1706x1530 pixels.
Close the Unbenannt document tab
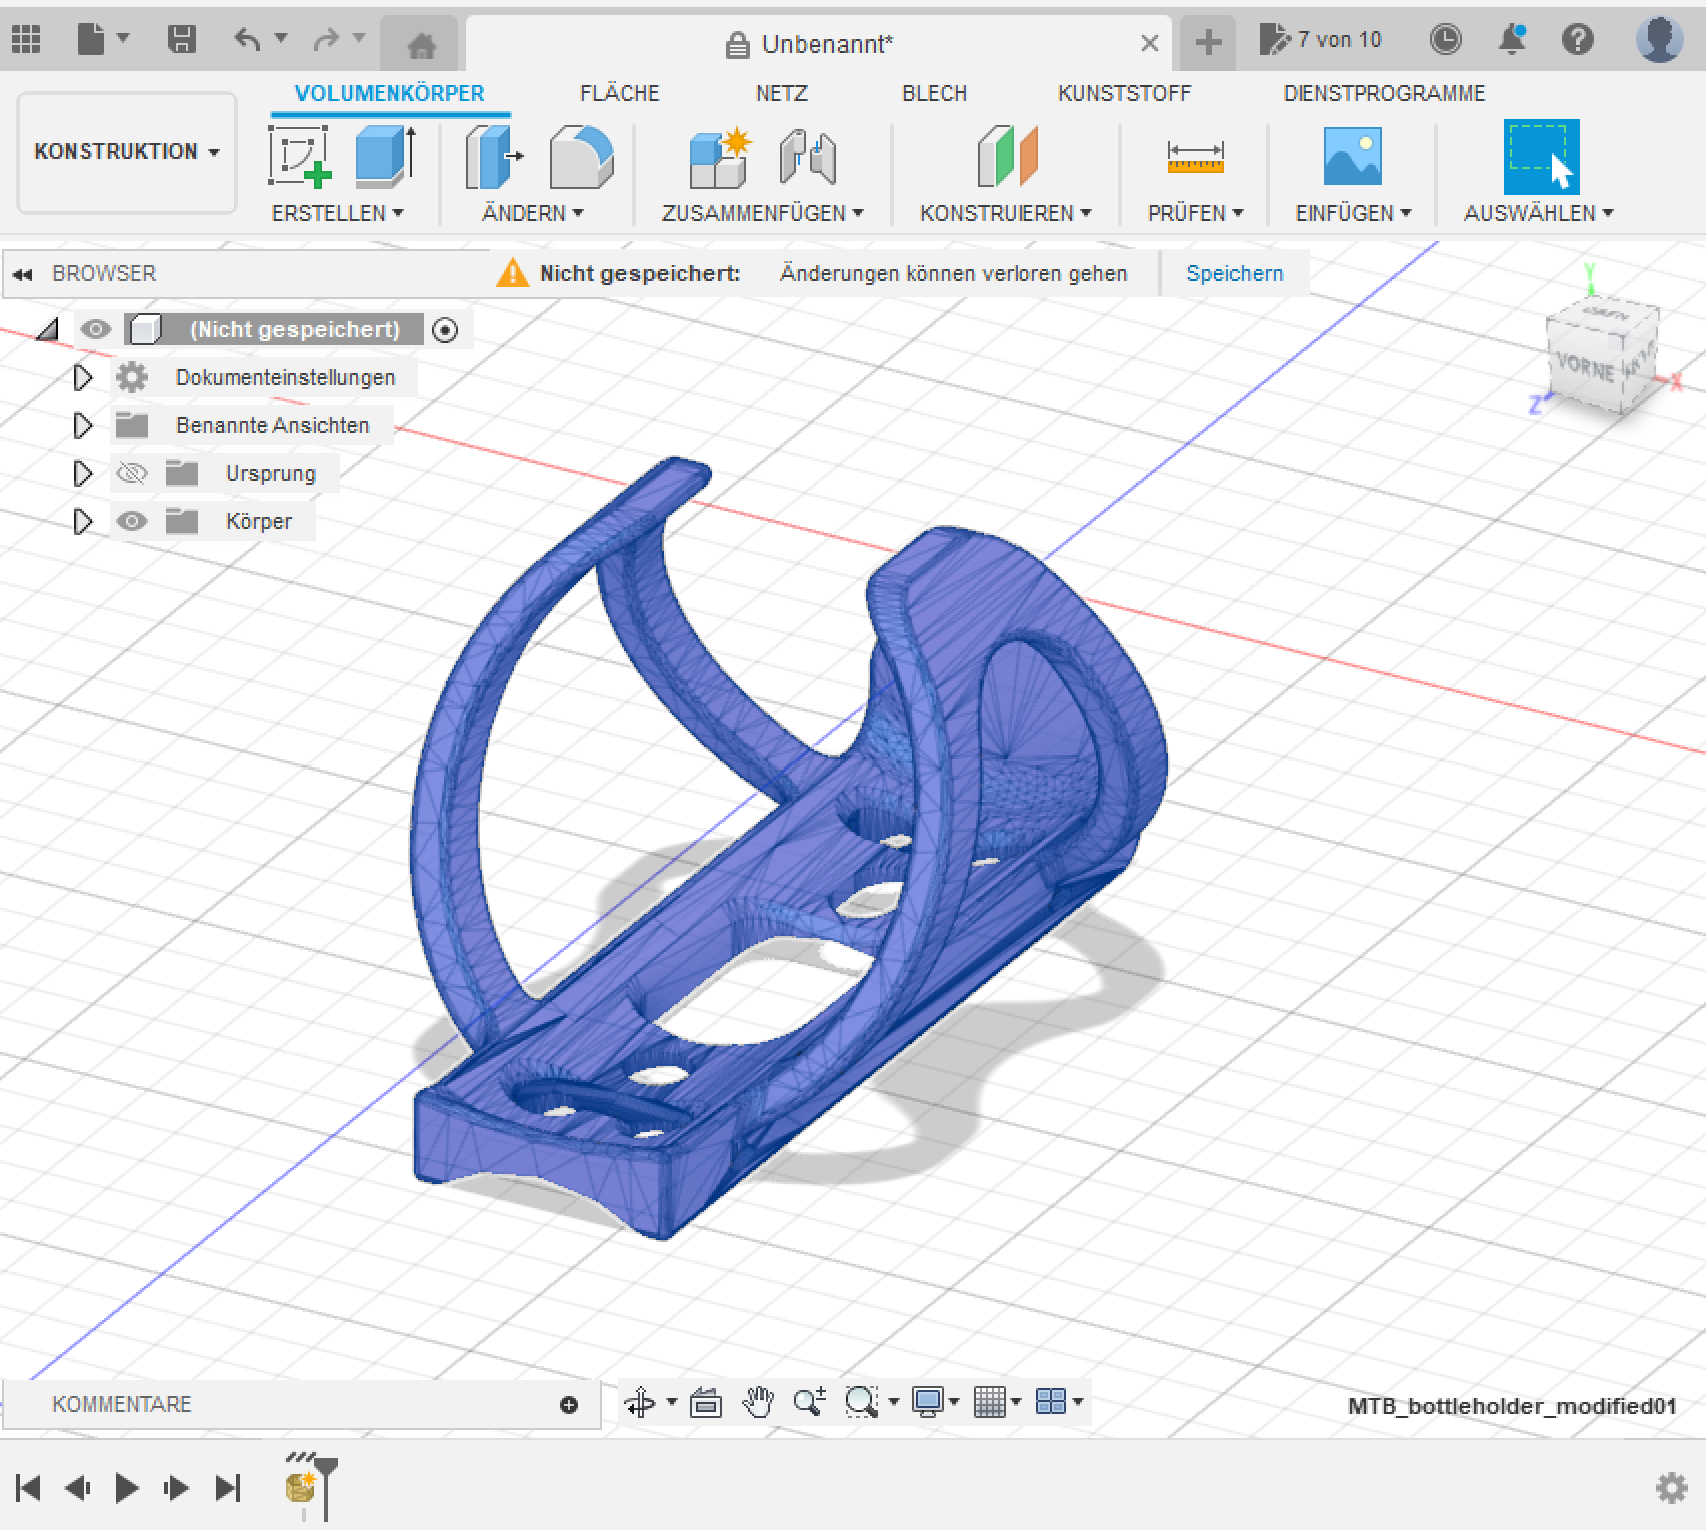coord(1149,43)
